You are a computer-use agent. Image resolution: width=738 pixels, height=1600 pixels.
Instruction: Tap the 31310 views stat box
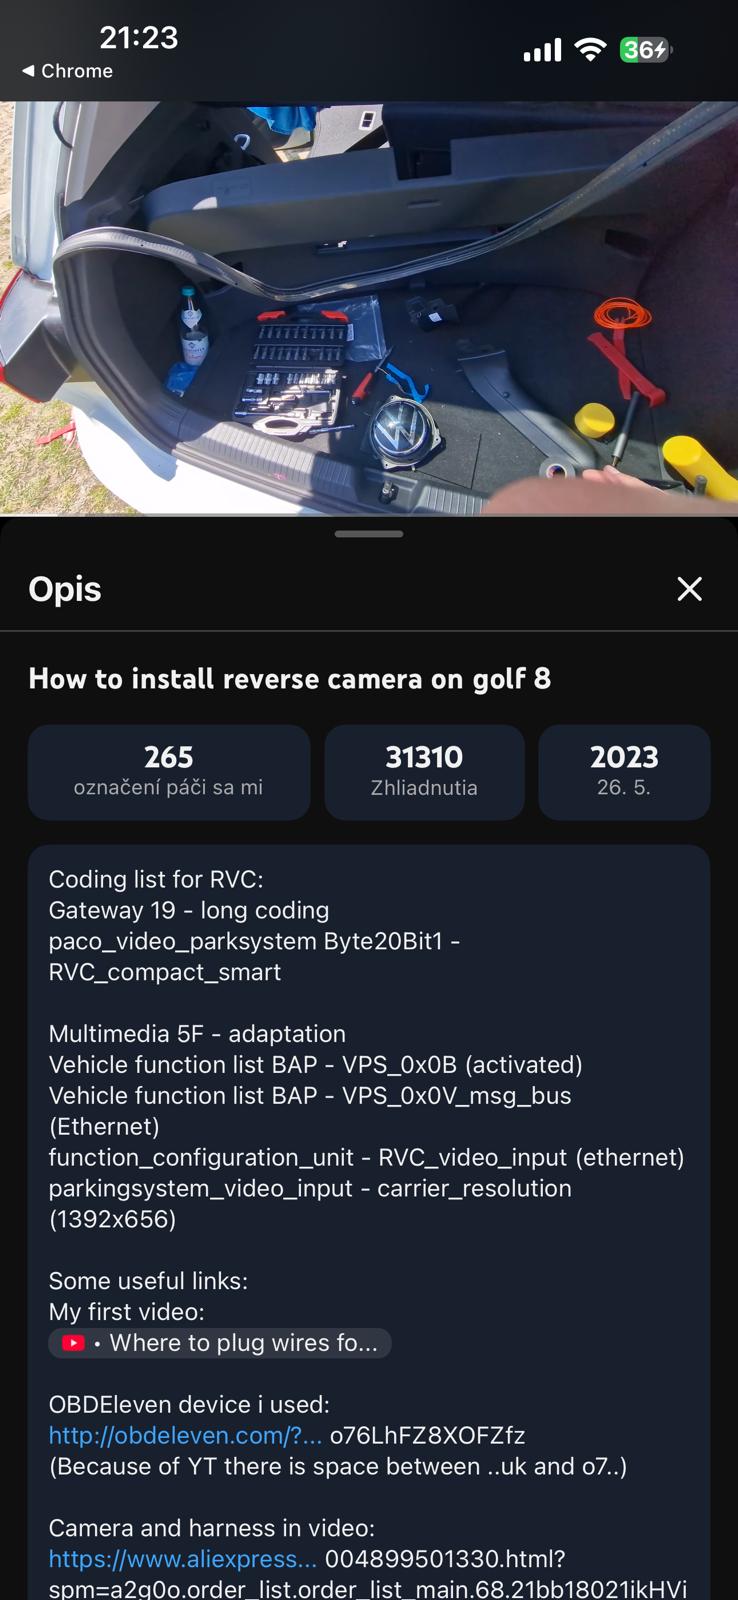(x=424, y=772)
